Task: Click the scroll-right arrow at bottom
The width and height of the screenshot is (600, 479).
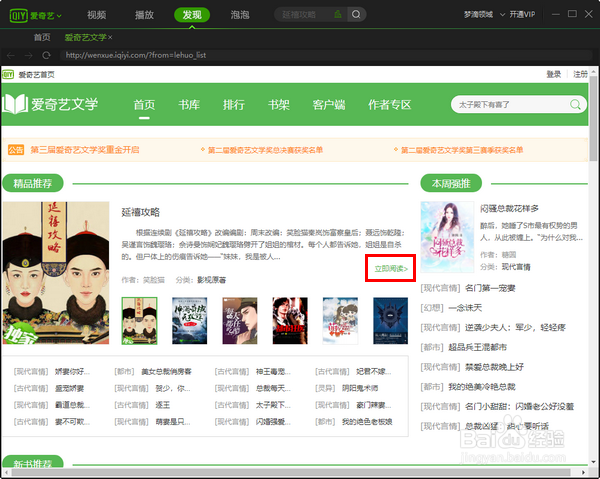Action: tap(584, 472)
